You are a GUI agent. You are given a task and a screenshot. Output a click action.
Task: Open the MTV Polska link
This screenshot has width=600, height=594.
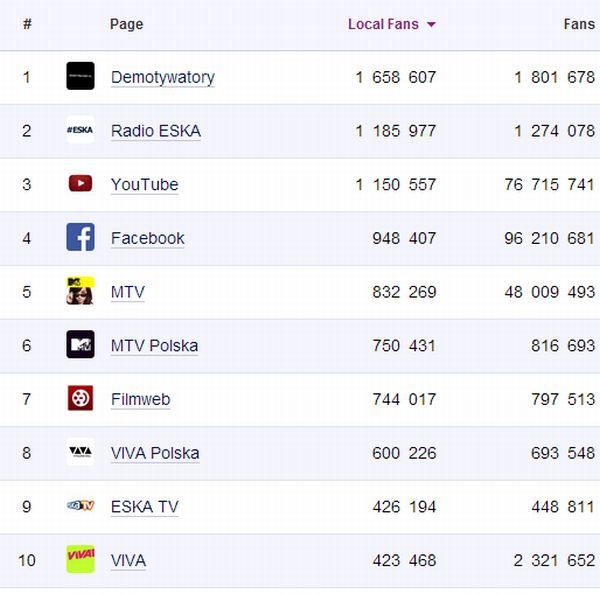point(154,346)
